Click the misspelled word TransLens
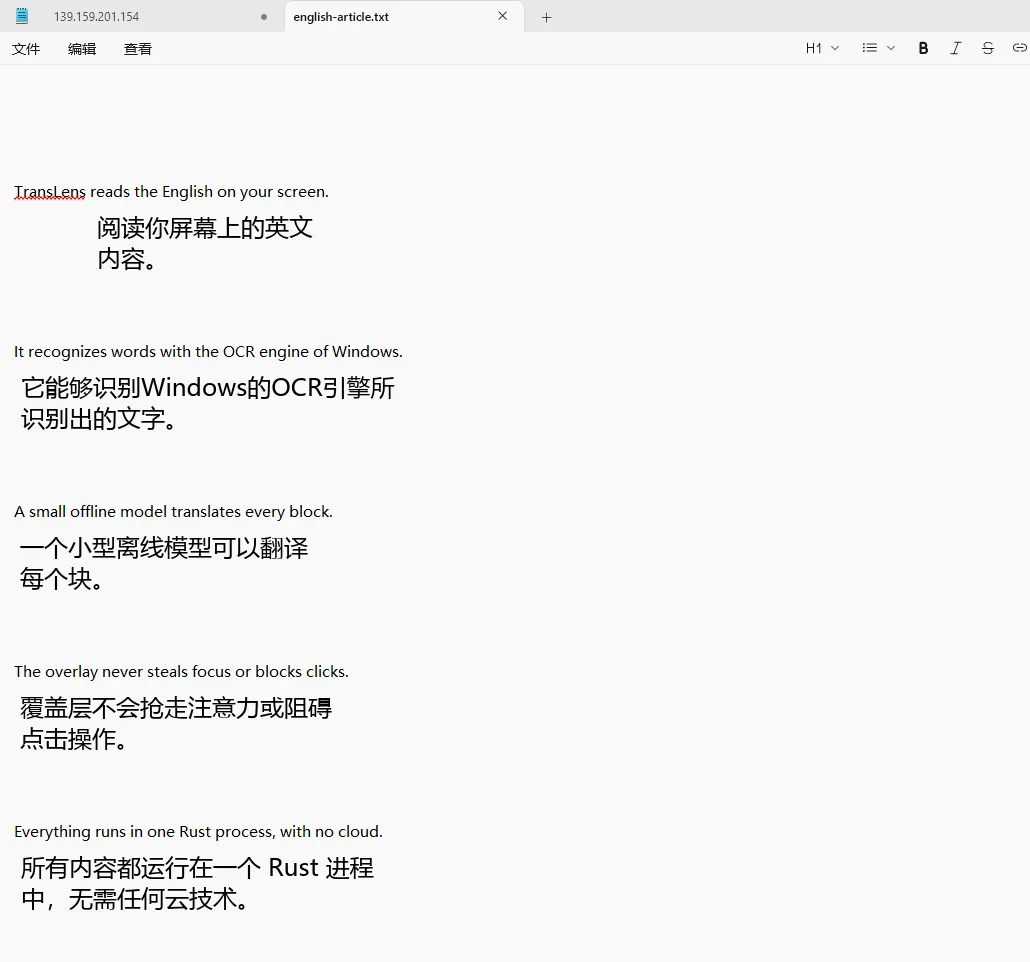The width and height of the screenshot is (1030, 962). pyautogui.click(x=50, y=192)
